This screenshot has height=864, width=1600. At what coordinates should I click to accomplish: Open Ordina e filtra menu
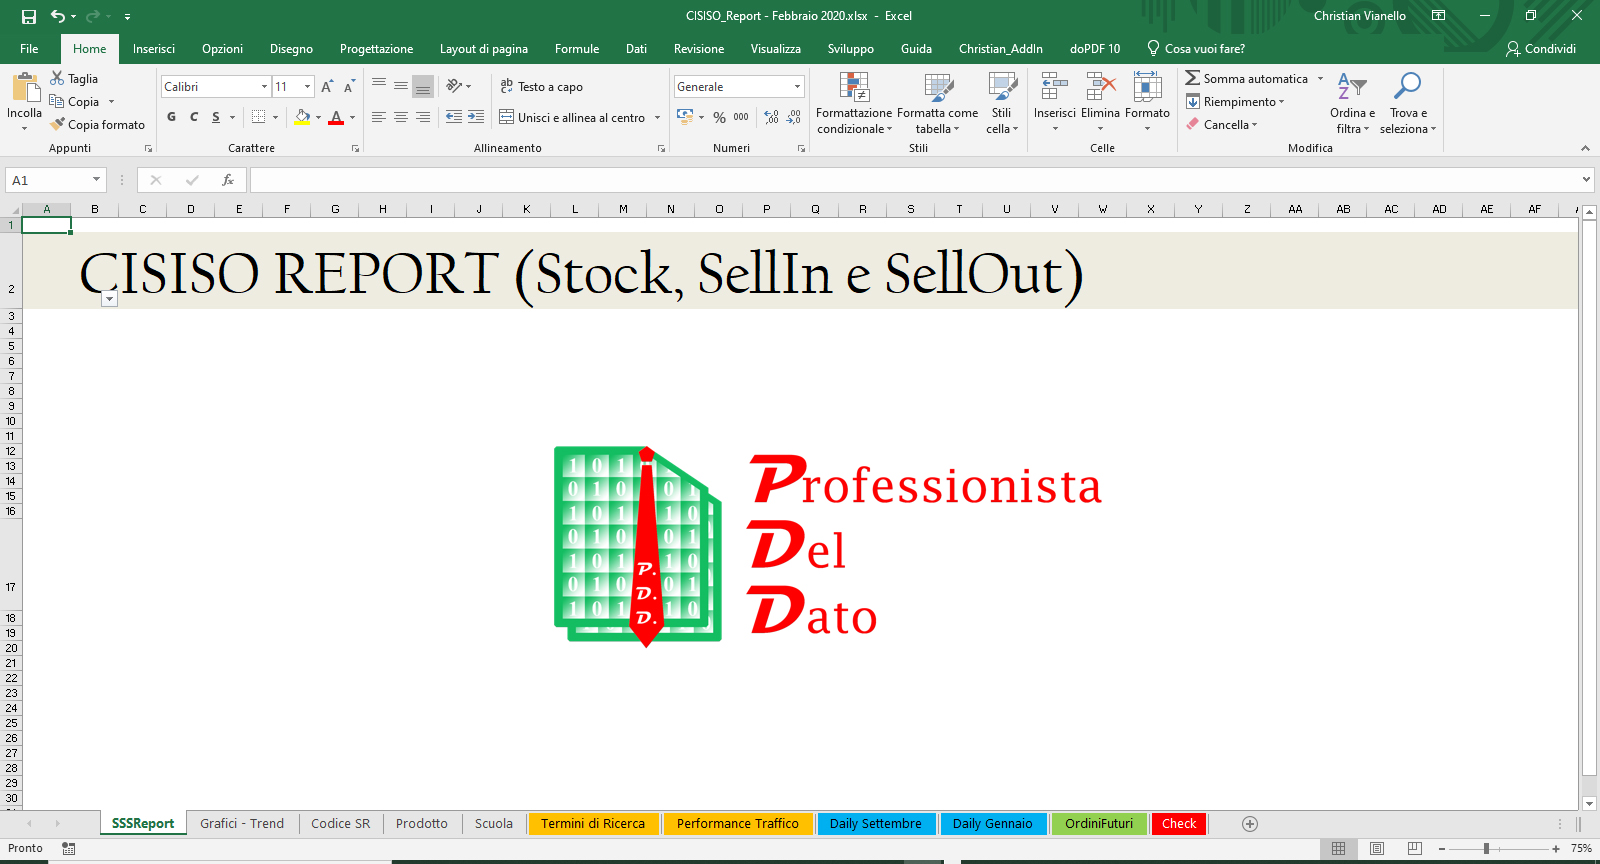coord(1352,104)
